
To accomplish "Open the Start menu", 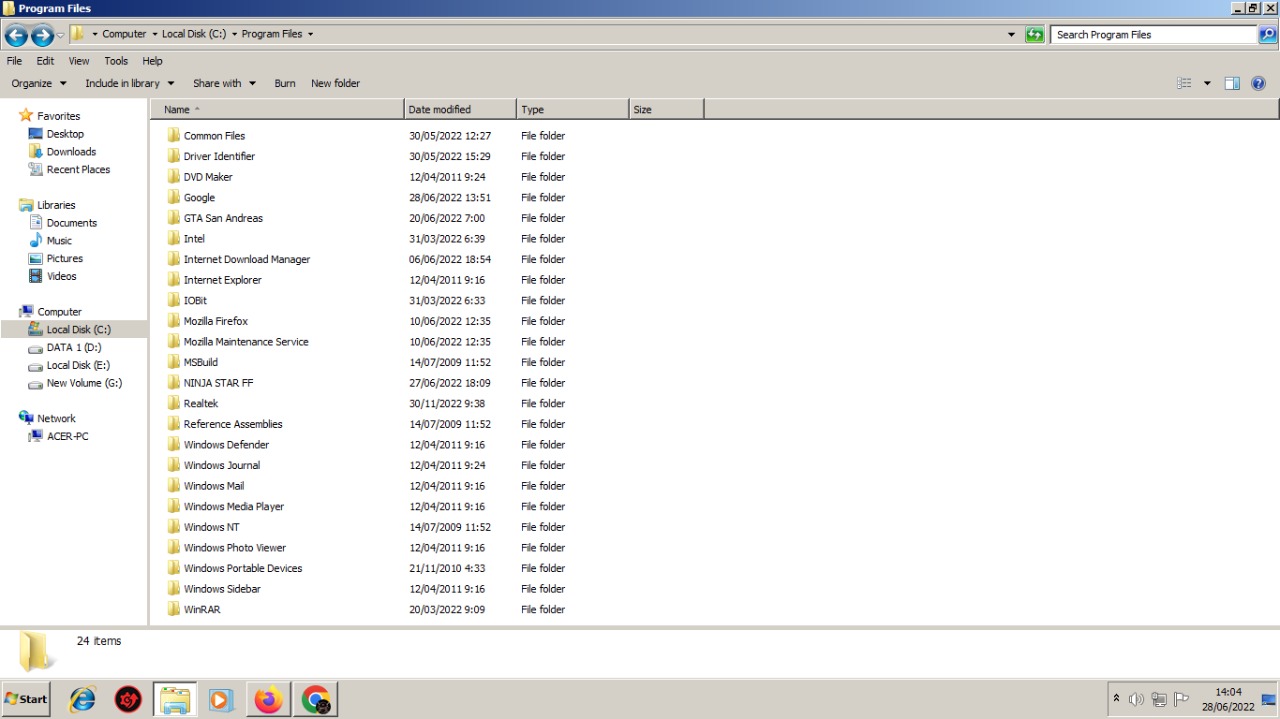I will [26, 700].
